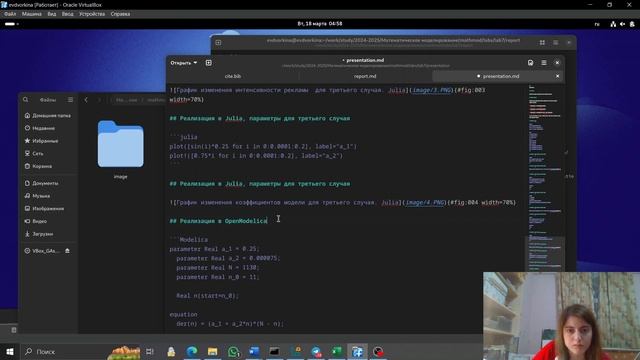Click the line Real n(start=n_0);
The width and height of the screenshot is (640, 360).
coord(207,296)
